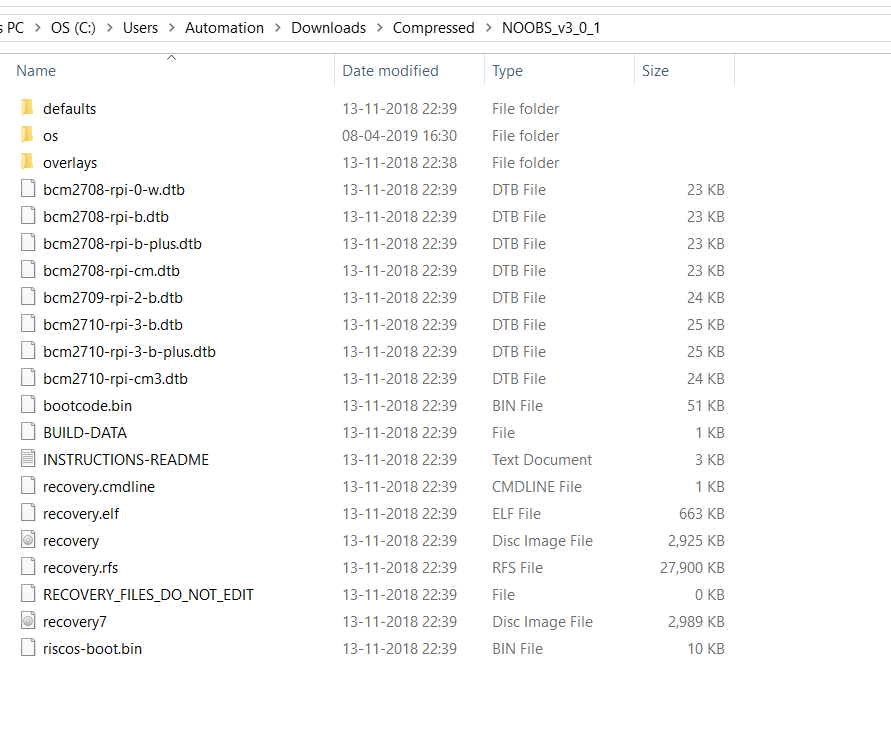Image resolution: width=891 pixels, height=729 pixels.
Task: Click the bootcode.bin file icon
Action: (x=28, y=405)
